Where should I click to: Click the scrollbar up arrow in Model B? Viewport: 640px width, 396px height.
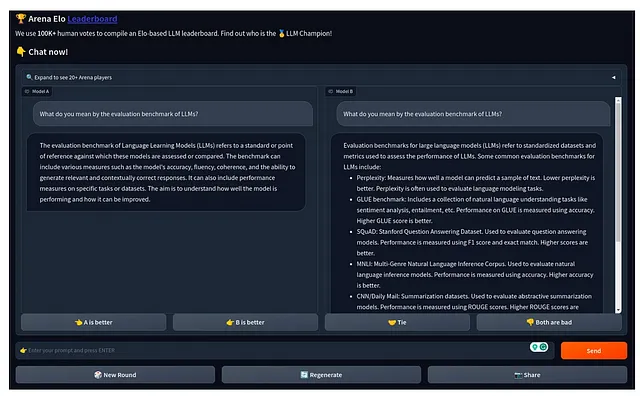point(618,100)
